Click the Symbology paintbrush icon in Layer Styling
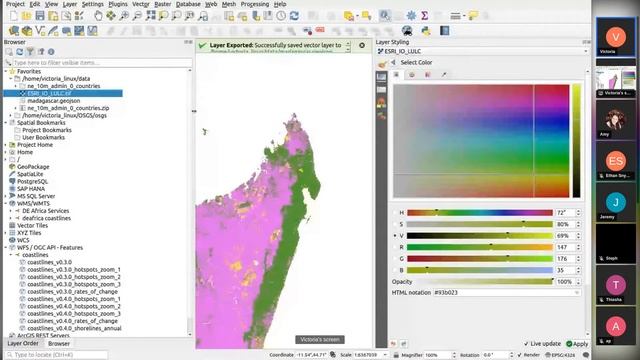640x360 pixels. click(x=382, y=64)
